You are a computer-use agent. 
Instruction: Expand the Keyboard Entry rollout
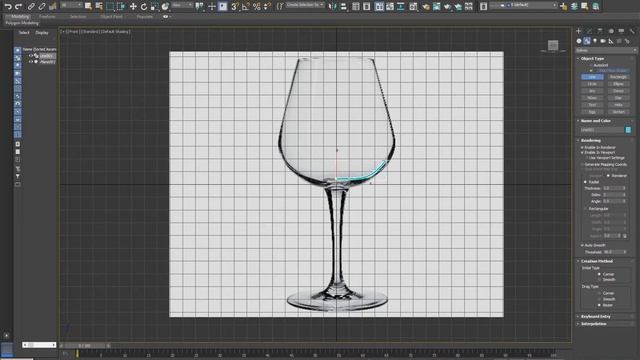pos(595,316)
